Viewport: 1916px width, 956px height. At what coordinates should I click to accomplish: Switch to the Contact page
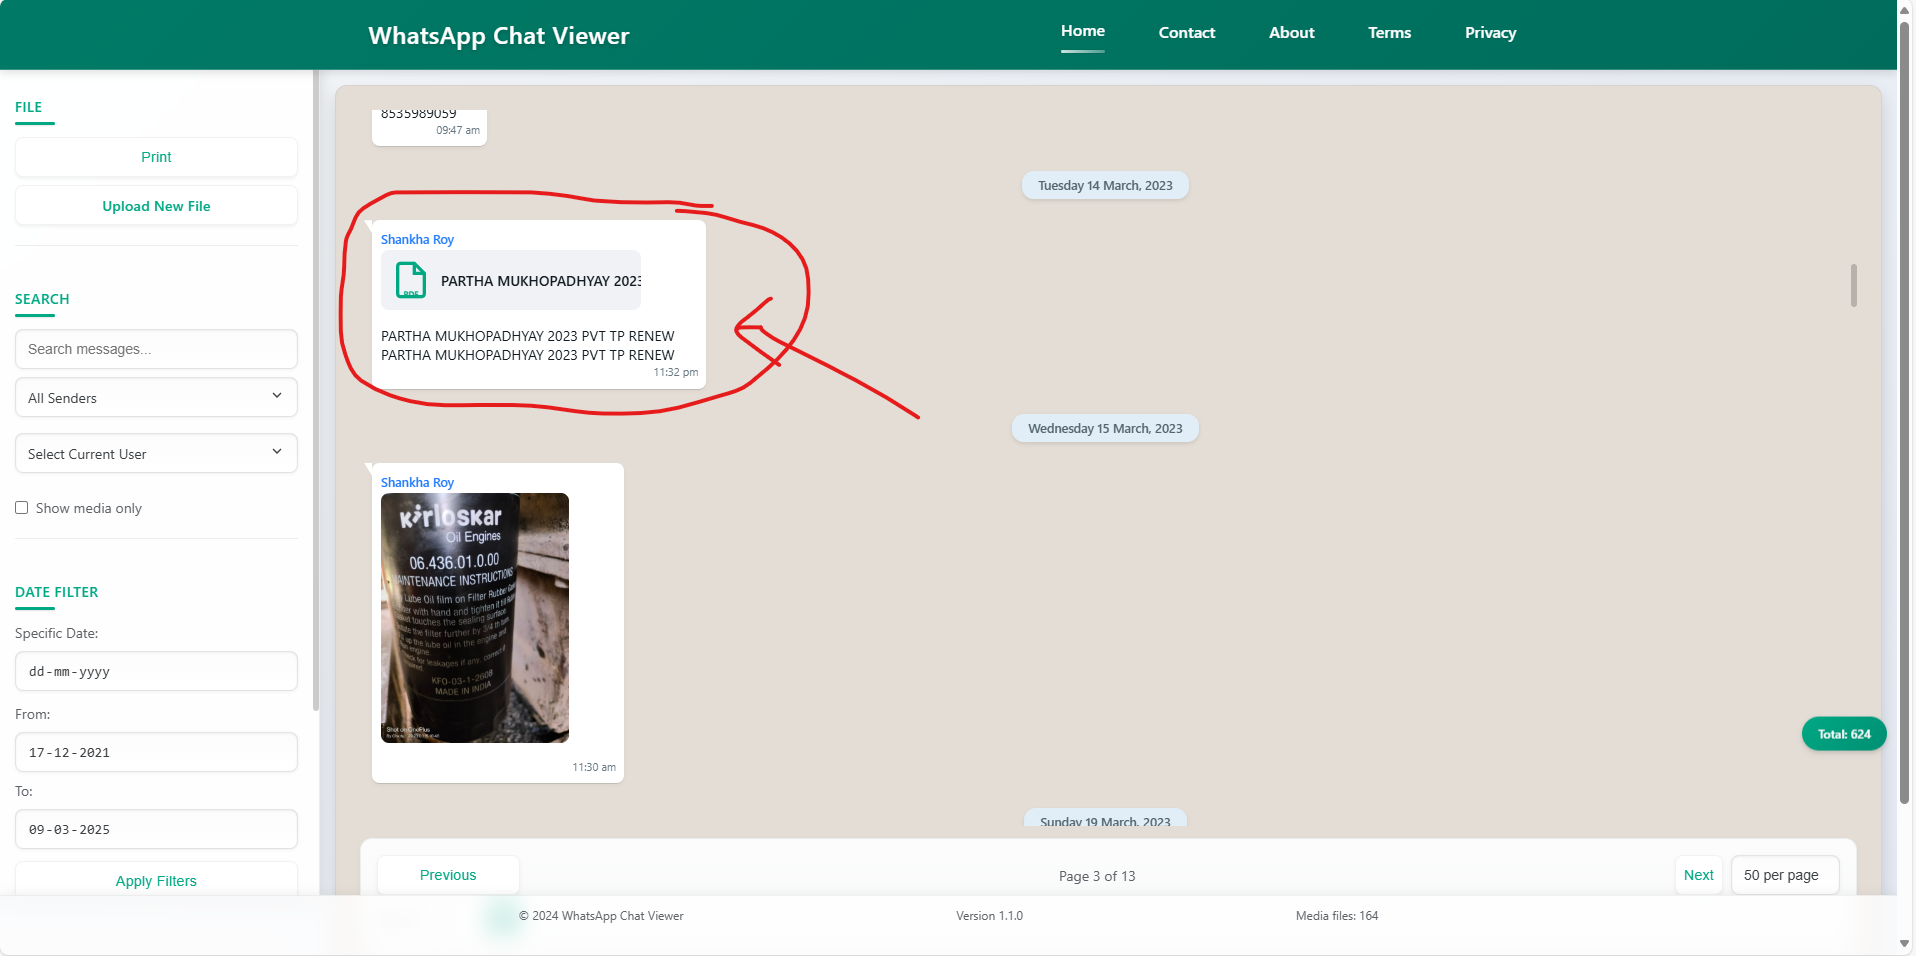pyautogui.click(x=1186, y=32)
